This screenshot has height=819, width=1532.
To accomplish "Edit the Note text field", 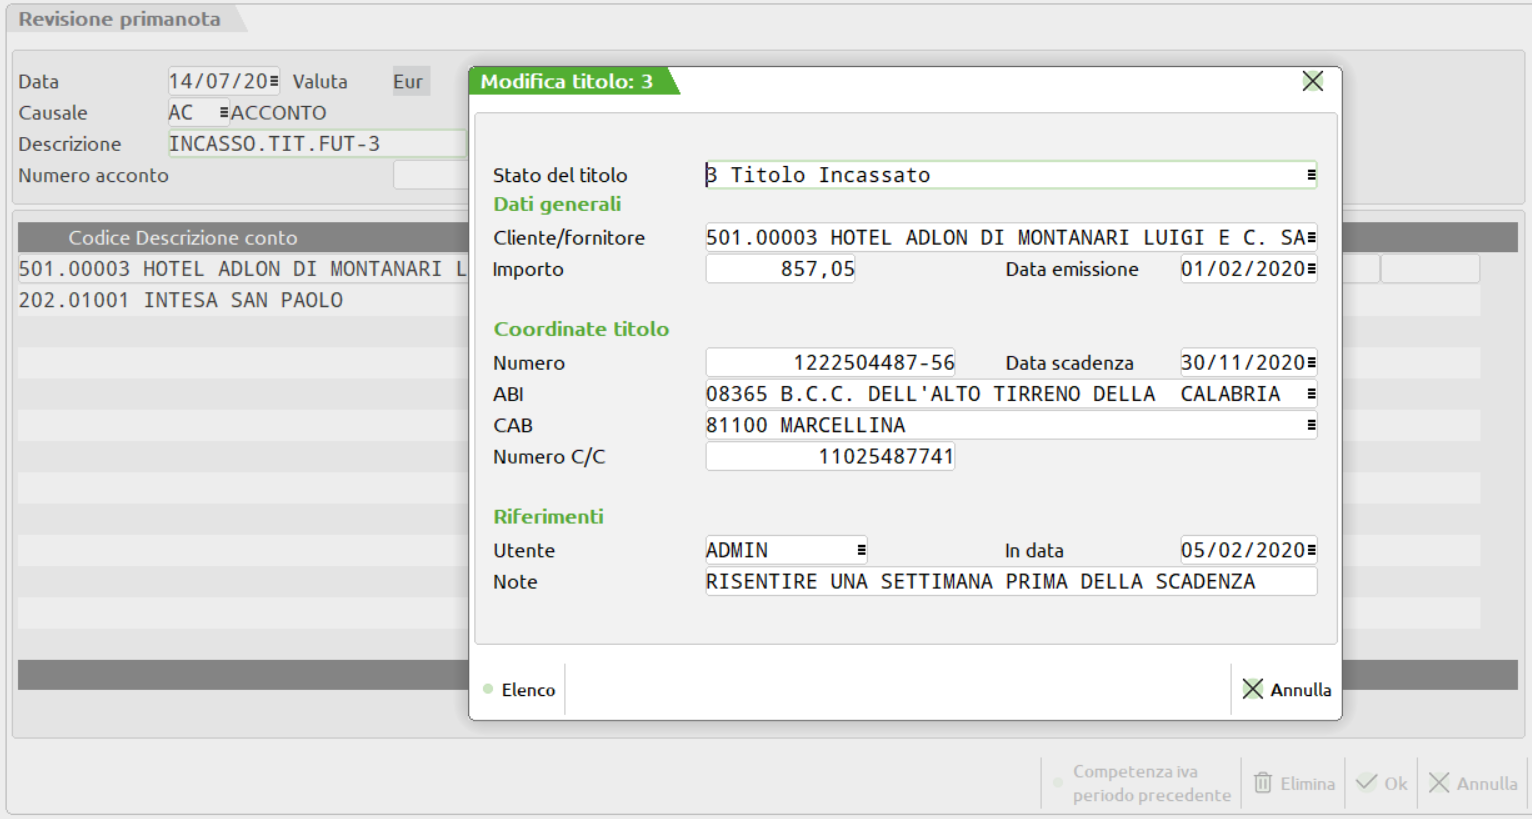I will (1010, 582).
